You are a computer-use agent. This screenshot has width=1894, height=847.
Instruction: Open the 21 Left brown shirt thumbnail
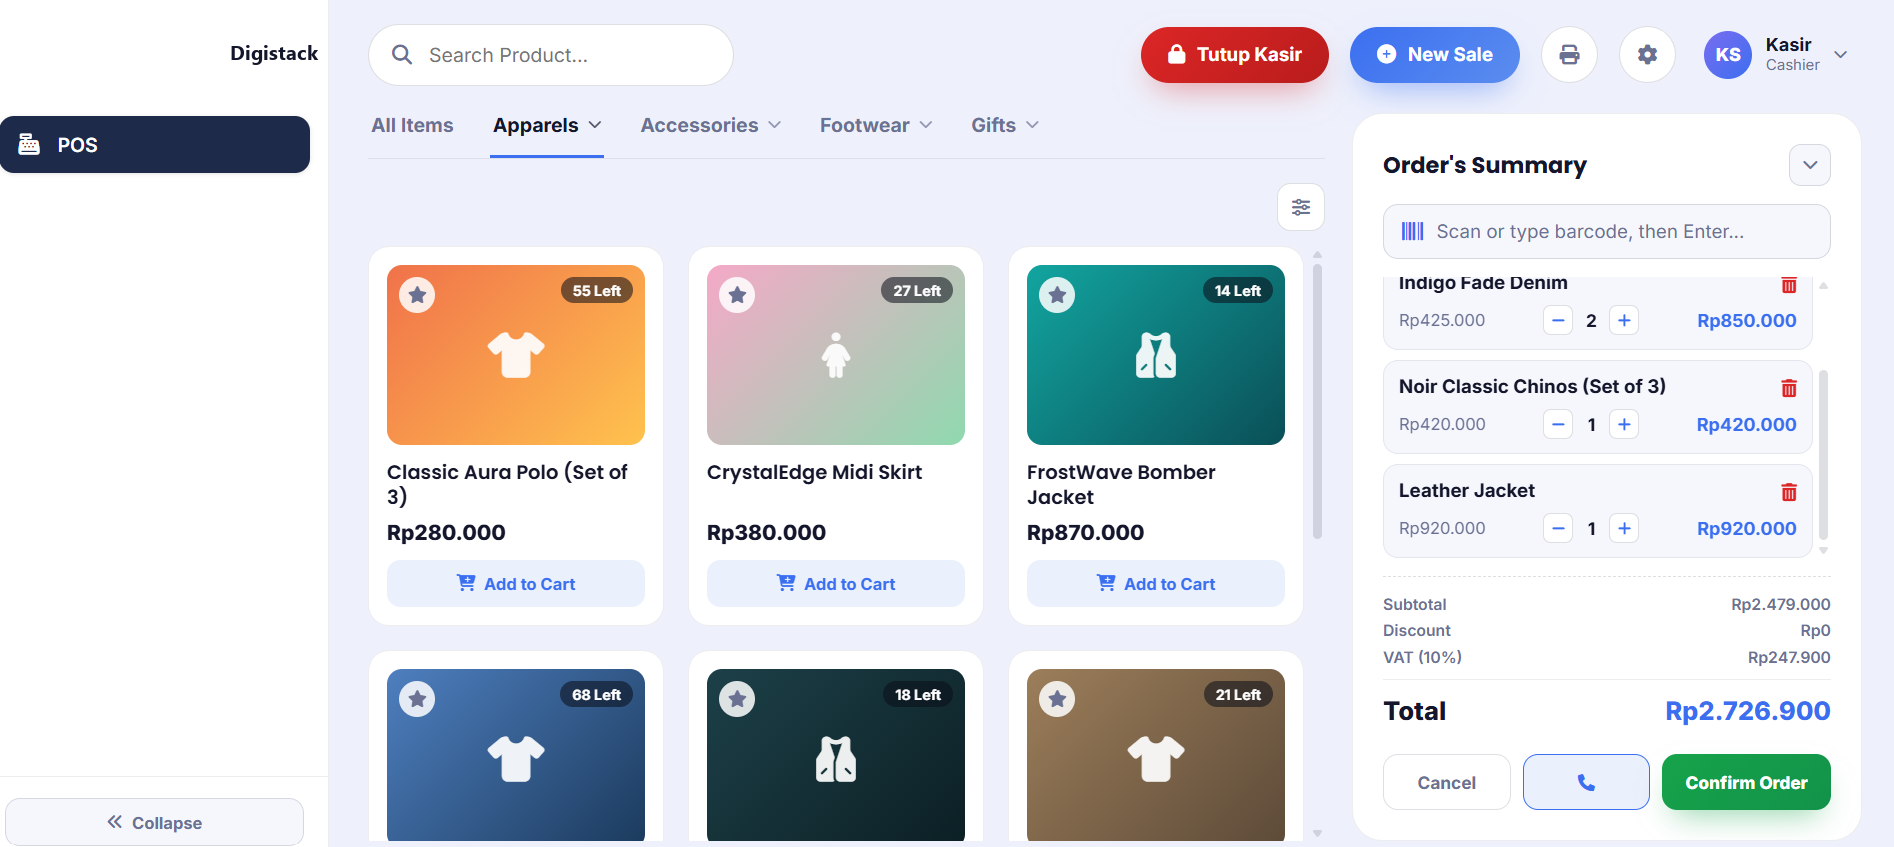coord(1156,755)
